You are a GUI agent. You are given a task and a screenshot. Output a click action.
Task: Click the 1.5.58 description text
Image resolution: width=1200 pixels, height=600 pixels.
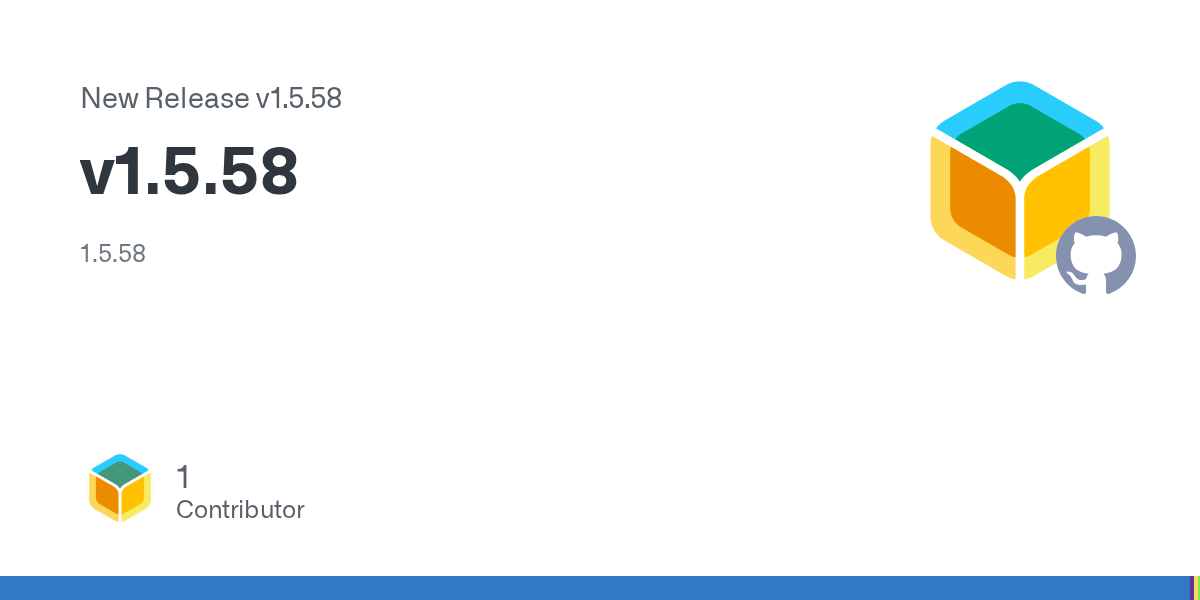click(113, 254)
